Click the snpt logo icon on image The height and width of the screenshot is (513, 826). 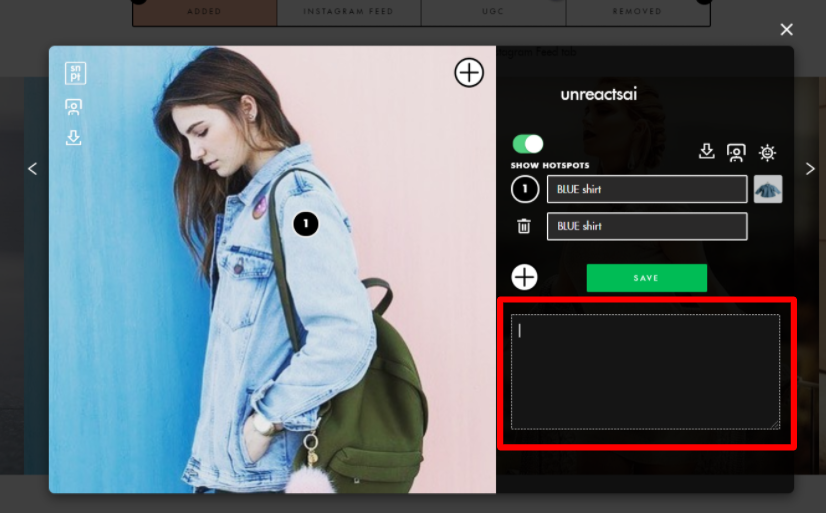[x=75, y=73]
